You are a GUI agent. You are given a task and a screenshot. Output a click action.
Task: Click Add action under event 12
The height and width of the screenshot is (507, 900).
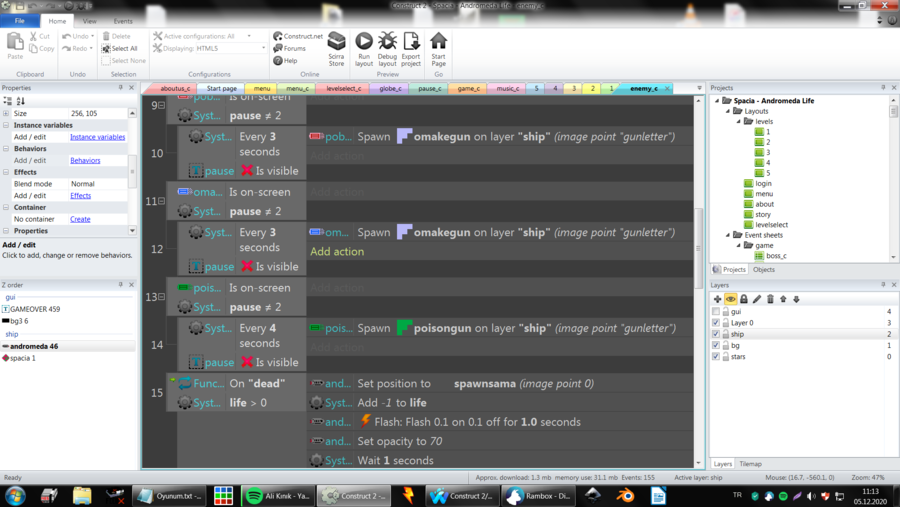click(x=337, y=251)
